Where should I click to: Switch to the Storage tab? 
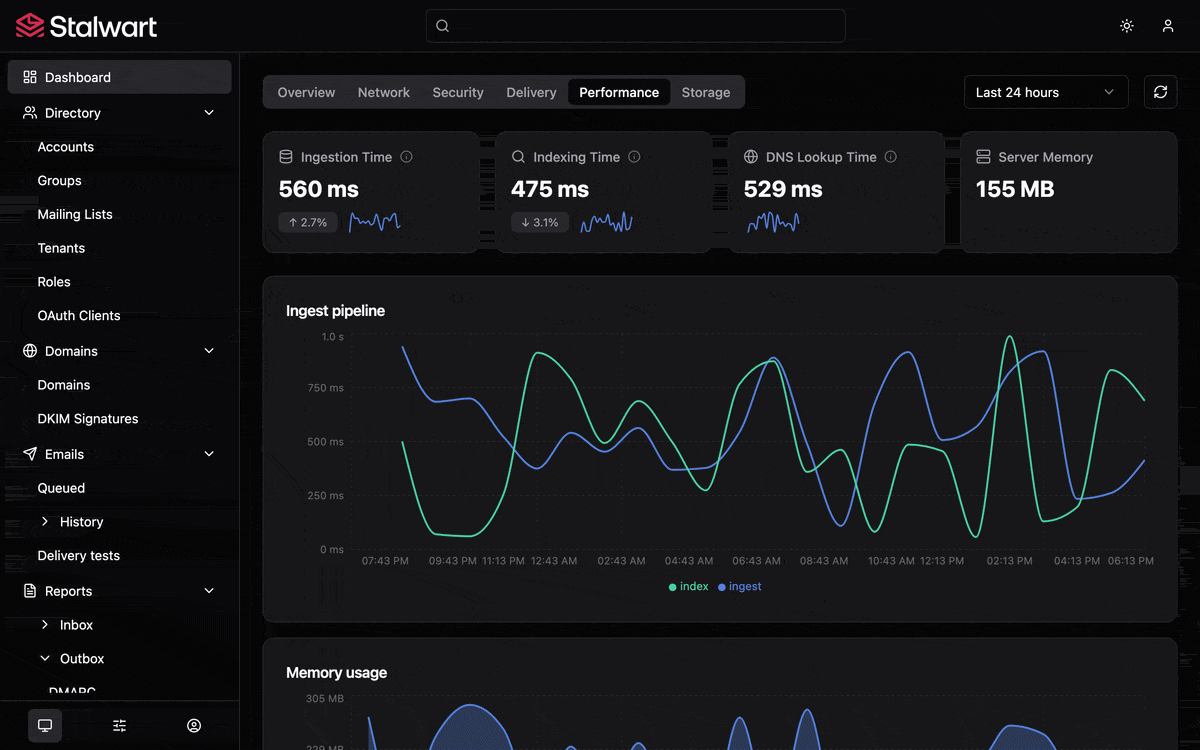(706, 92)
